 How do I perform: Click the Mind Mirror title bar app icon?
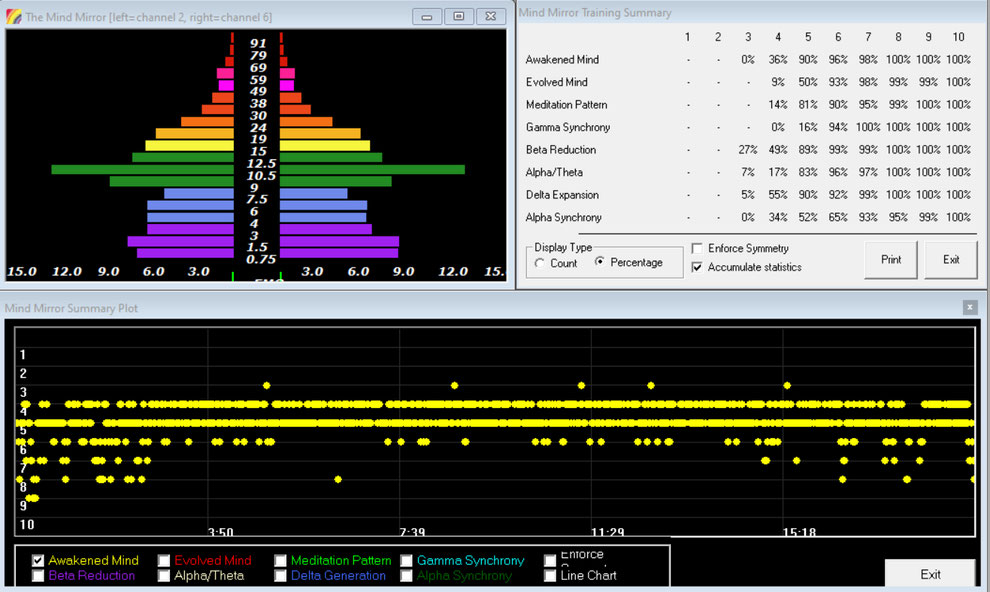coord(13,17)
